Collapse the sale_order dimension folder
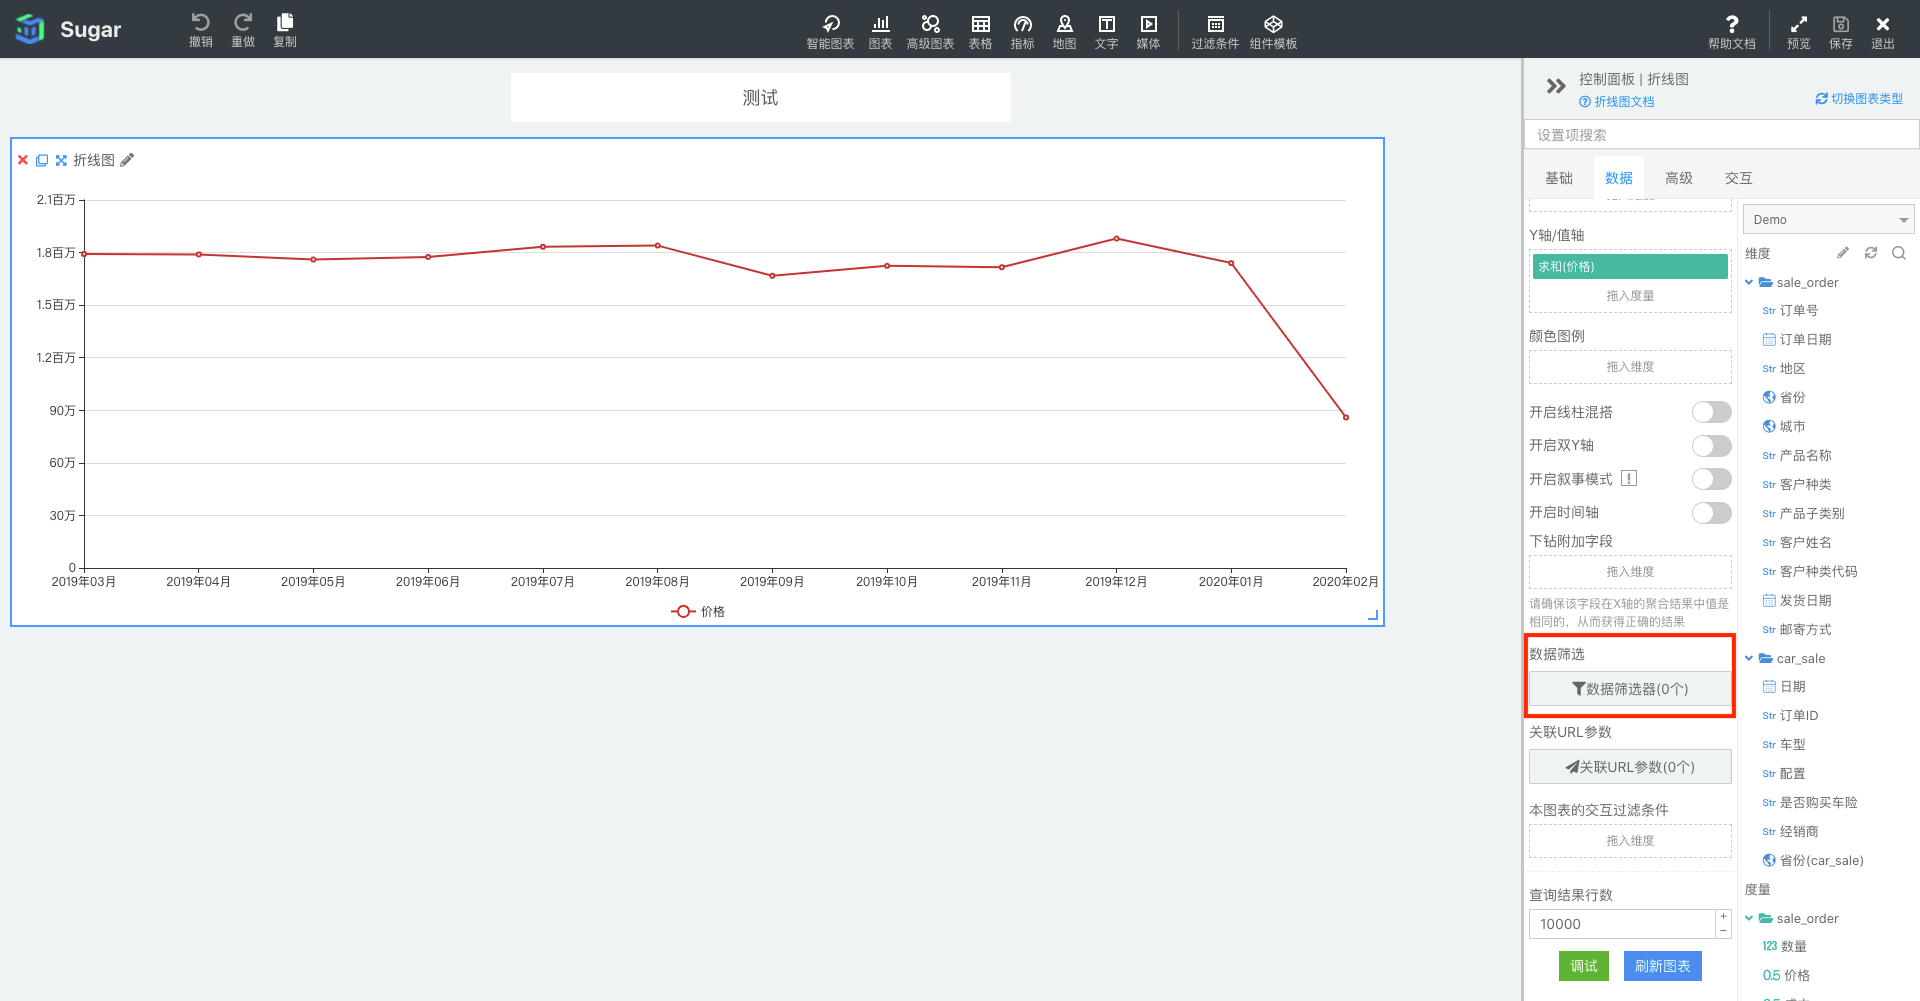 coord(1749,283)
